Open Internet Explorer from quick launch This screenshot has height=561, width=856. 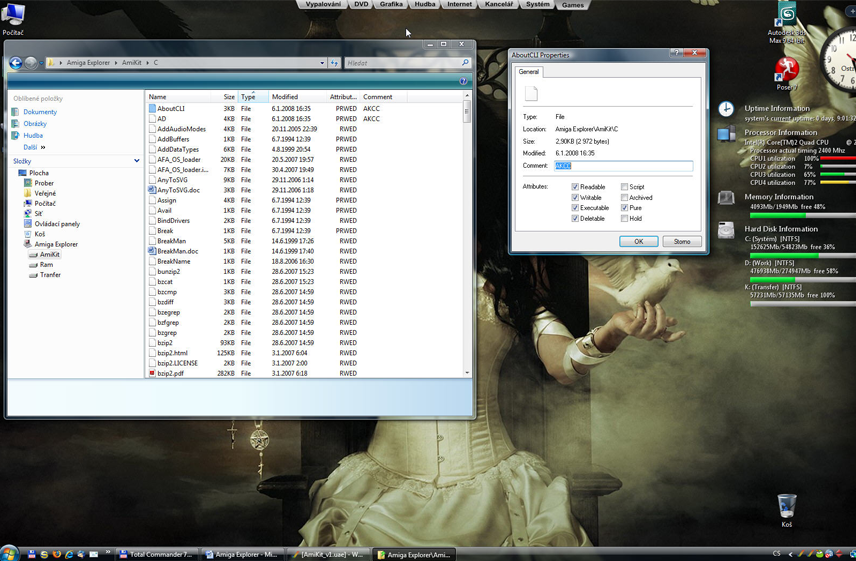tap(69, 554)
